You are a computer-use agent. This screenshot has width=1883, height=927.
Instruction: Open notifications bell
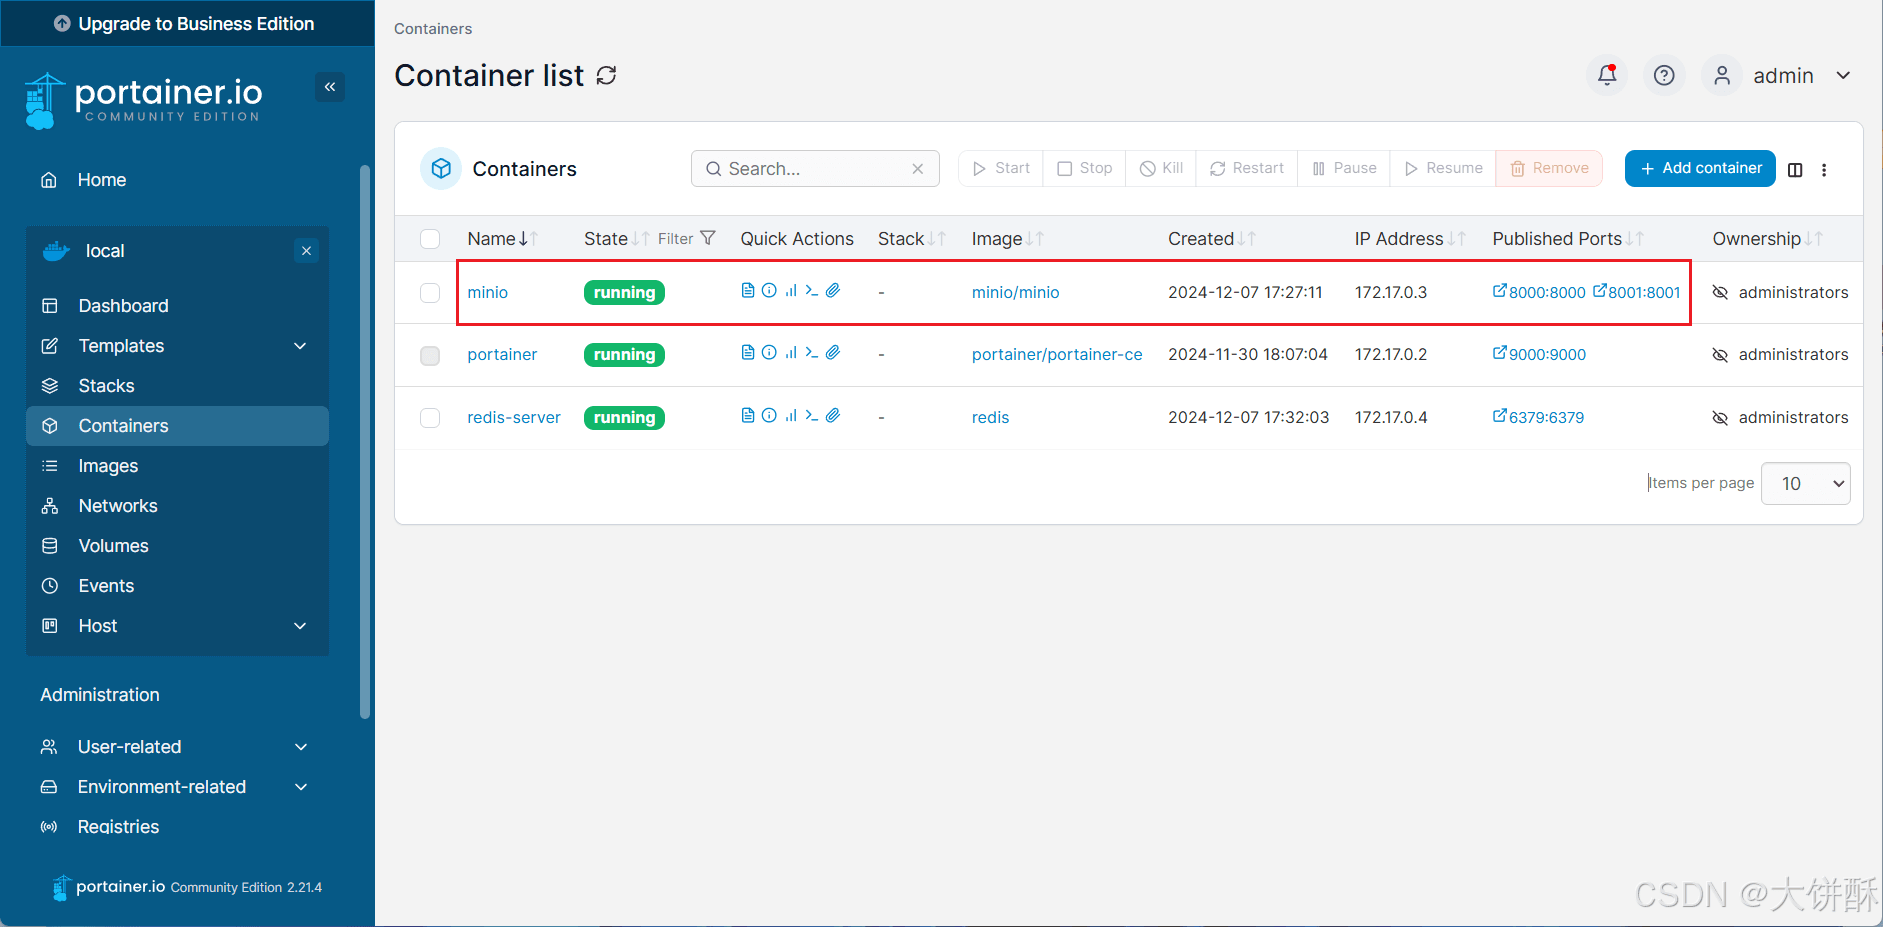click(x=1607, y=75)
